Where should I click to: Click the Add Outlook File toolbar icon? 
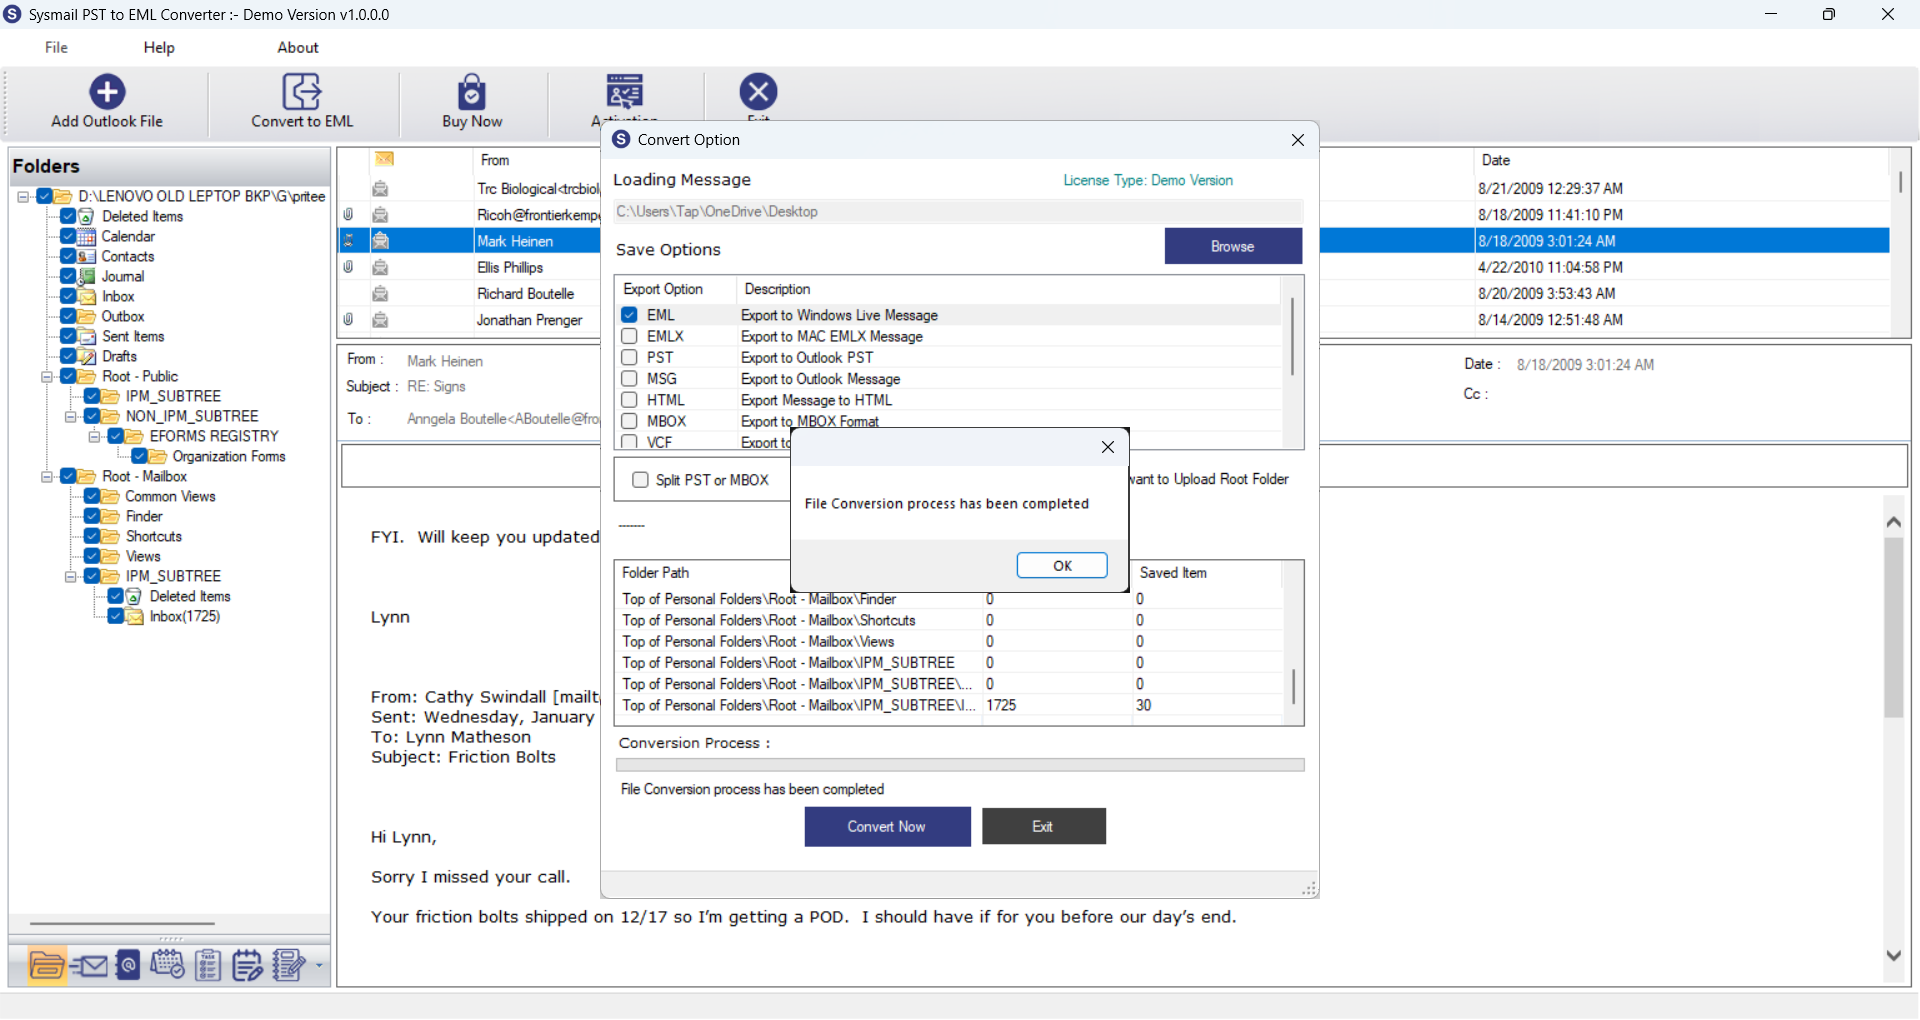pos(107,92)
